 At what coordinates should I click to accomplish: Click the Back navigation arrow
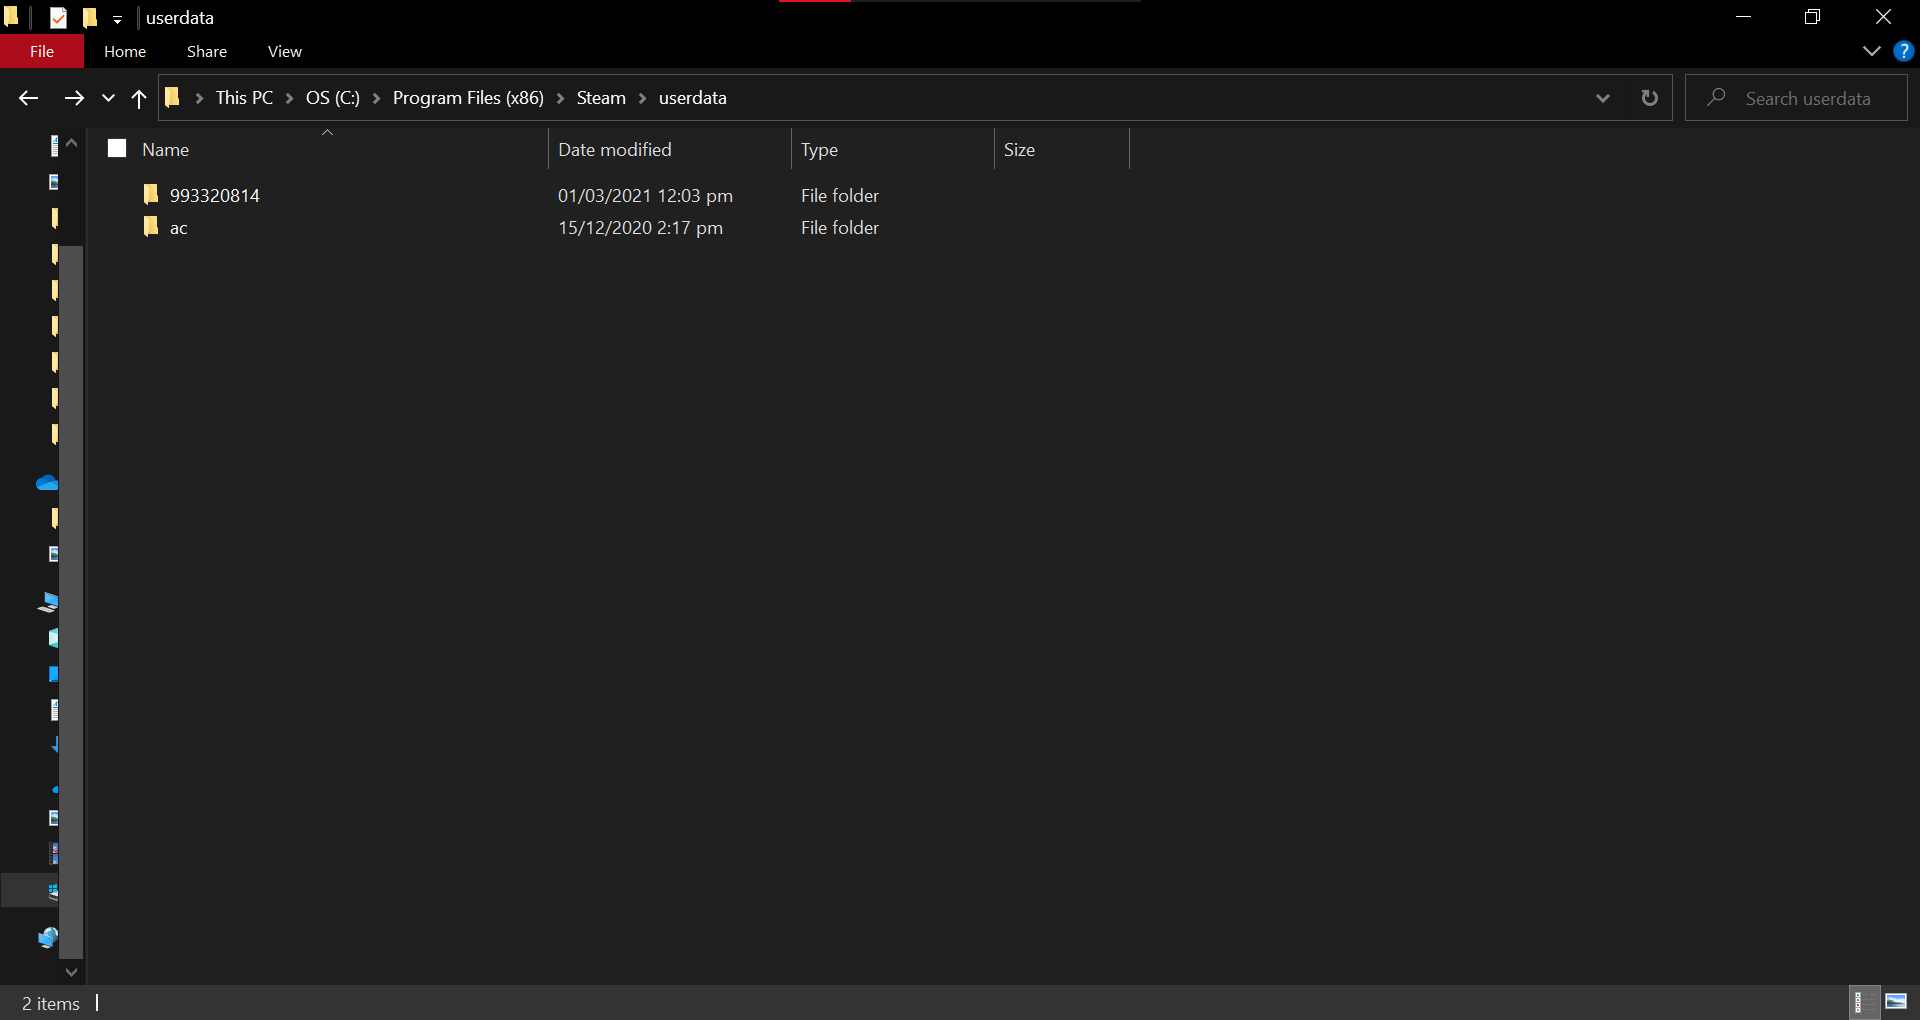[x=28, y=98]
